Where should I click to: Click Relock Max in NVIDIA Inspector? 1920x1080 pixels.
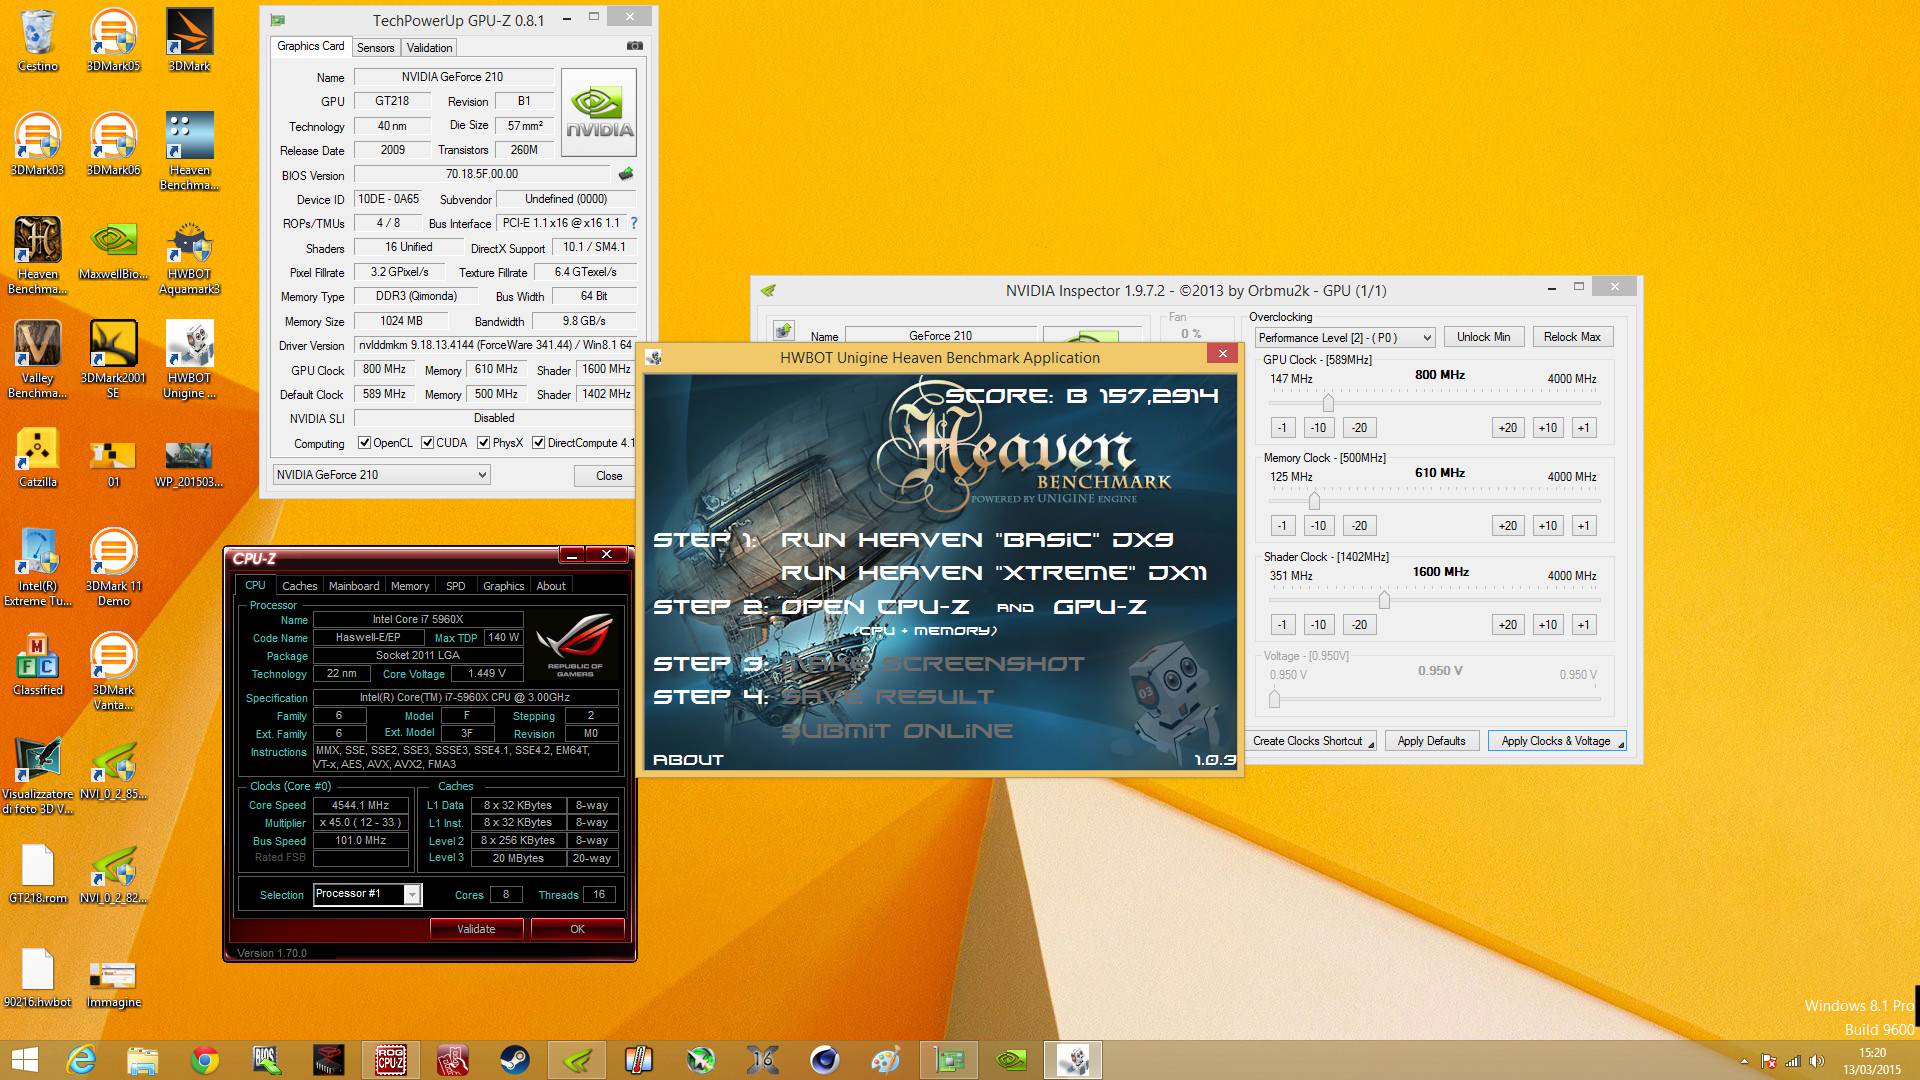coord(1572,337)
